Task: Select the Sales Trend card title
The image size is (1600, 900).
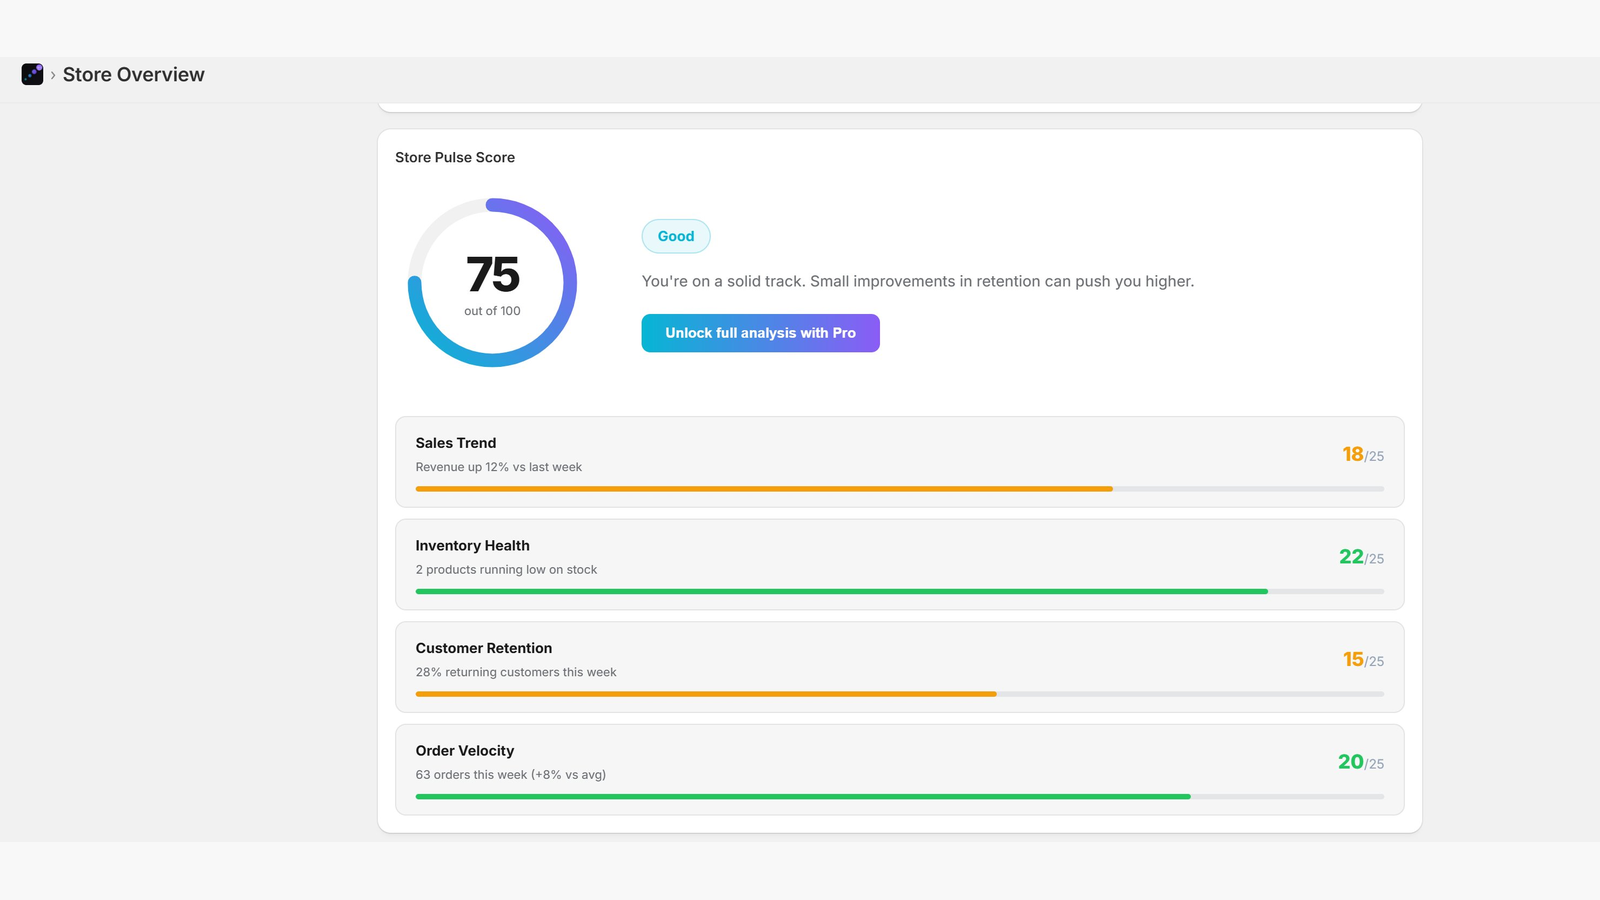Action: point(456,443)
